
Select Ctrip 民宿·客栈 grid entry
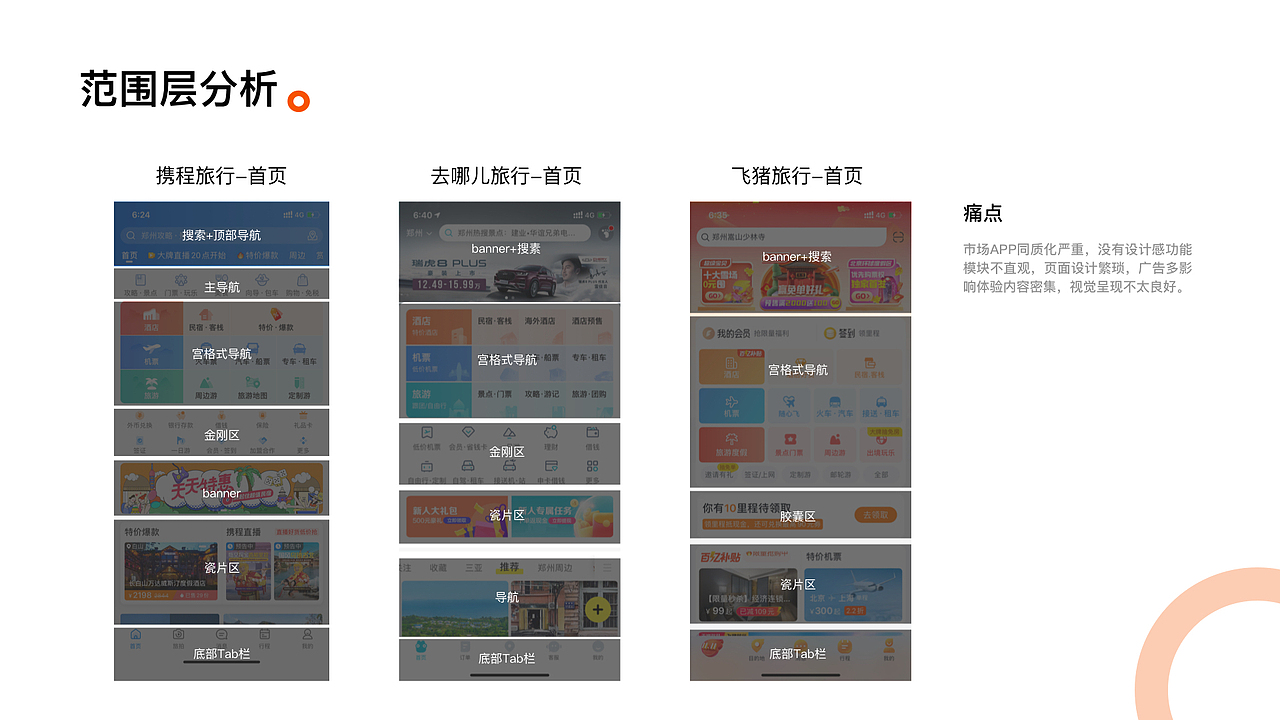pyautogui.click(x=206, y=320)
